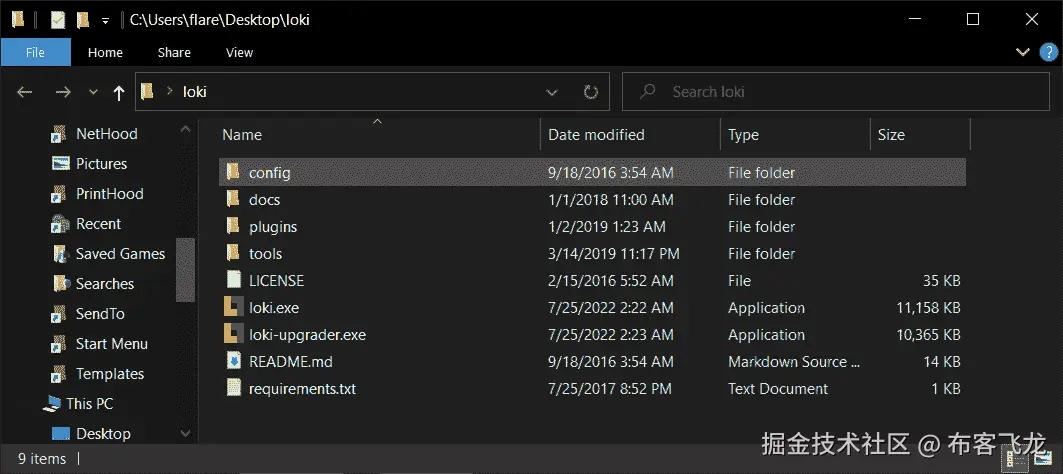The height and width of the screenshot is (474, 1063).
Task: Open the recent locations dropdown arrow
Action: pyautogui.click(x=93, y=92)
